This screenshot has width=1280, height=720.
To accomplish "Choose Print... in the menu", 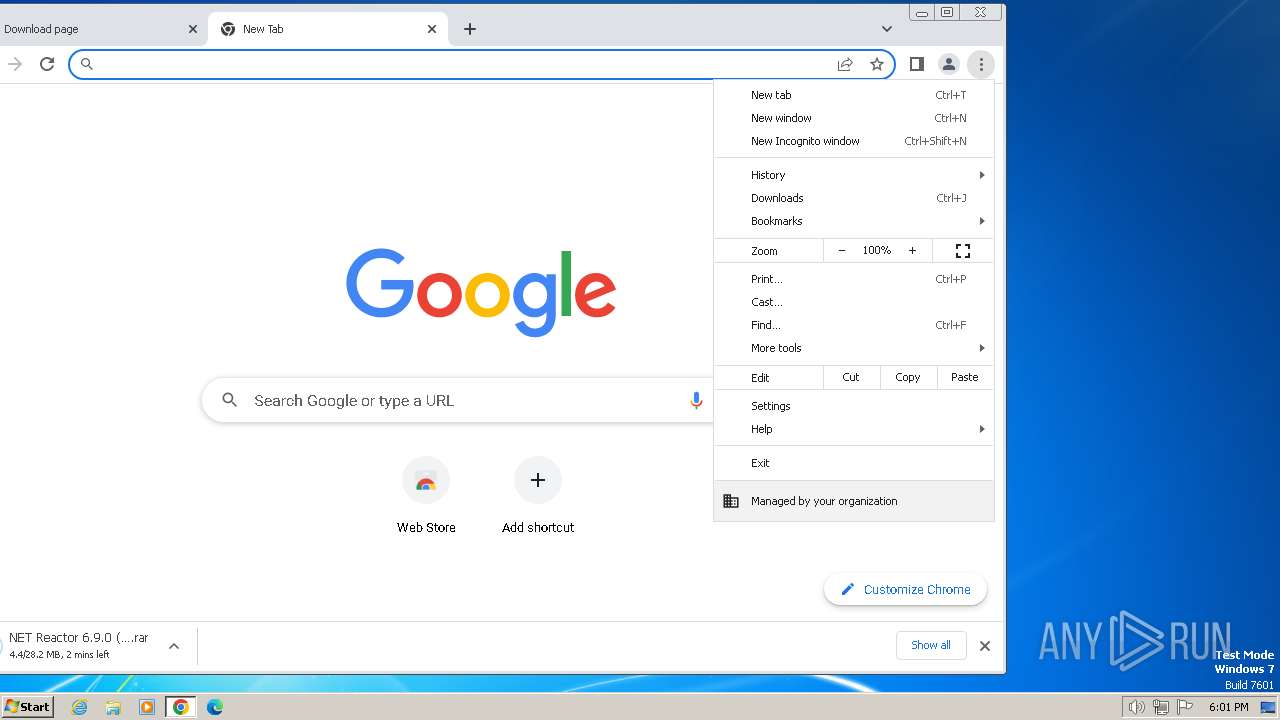I will click(x=854, y=279).
